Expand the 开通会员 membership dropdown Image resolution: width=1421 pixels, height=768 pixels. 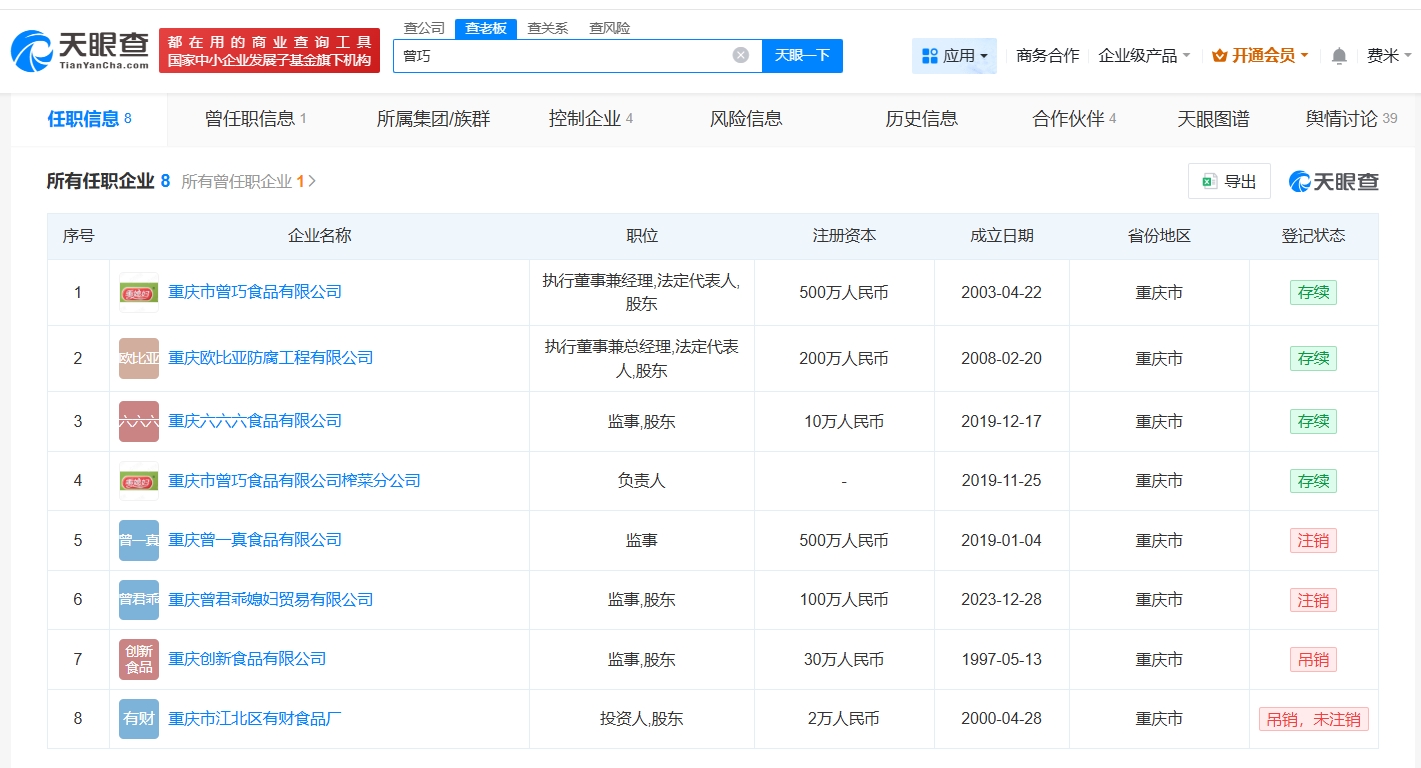tap(1260, 56)
